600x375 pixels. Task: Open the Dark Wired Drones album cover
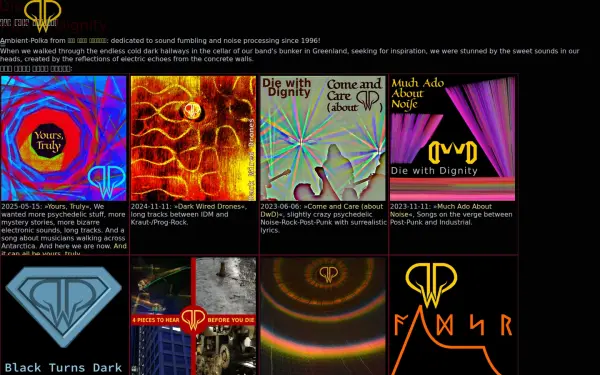193,138
